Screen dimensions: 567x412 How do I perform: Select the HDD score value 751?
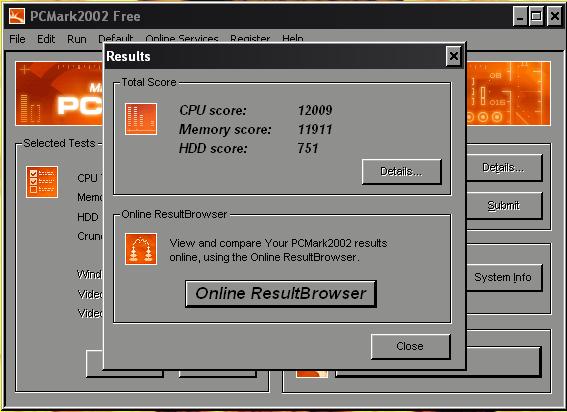pyautogui.click(x=308, y=148)
